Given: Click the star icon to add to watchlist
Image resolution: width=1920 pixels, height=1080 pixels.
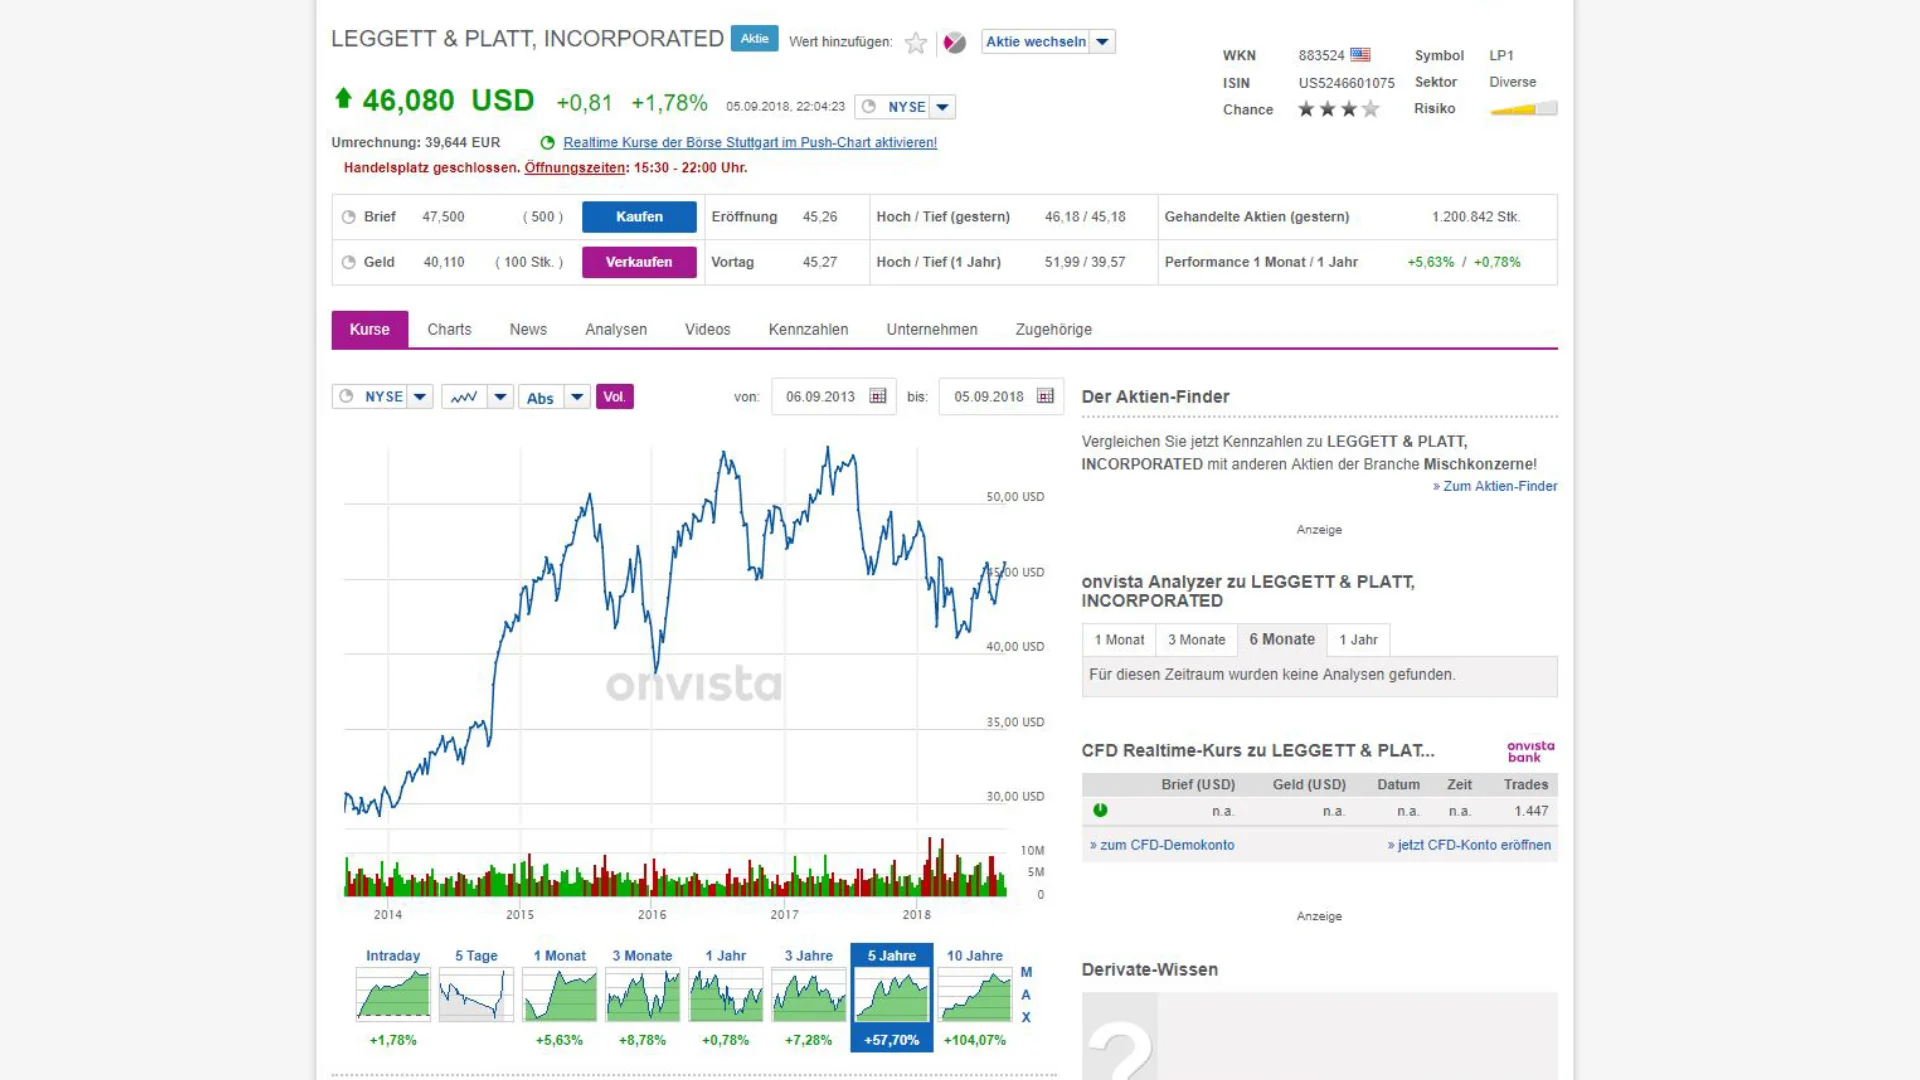Looking at the screenshot, I should (915, 42).
